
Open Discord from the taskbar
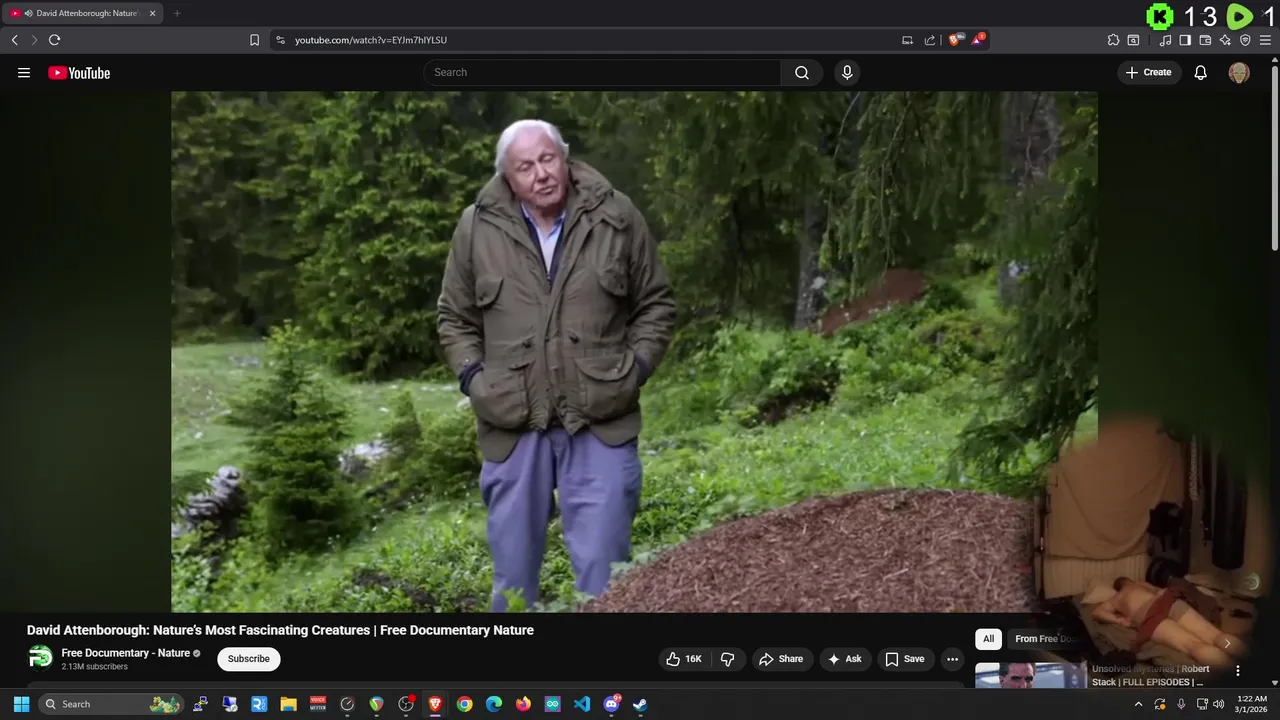click(x=611, y=704)
